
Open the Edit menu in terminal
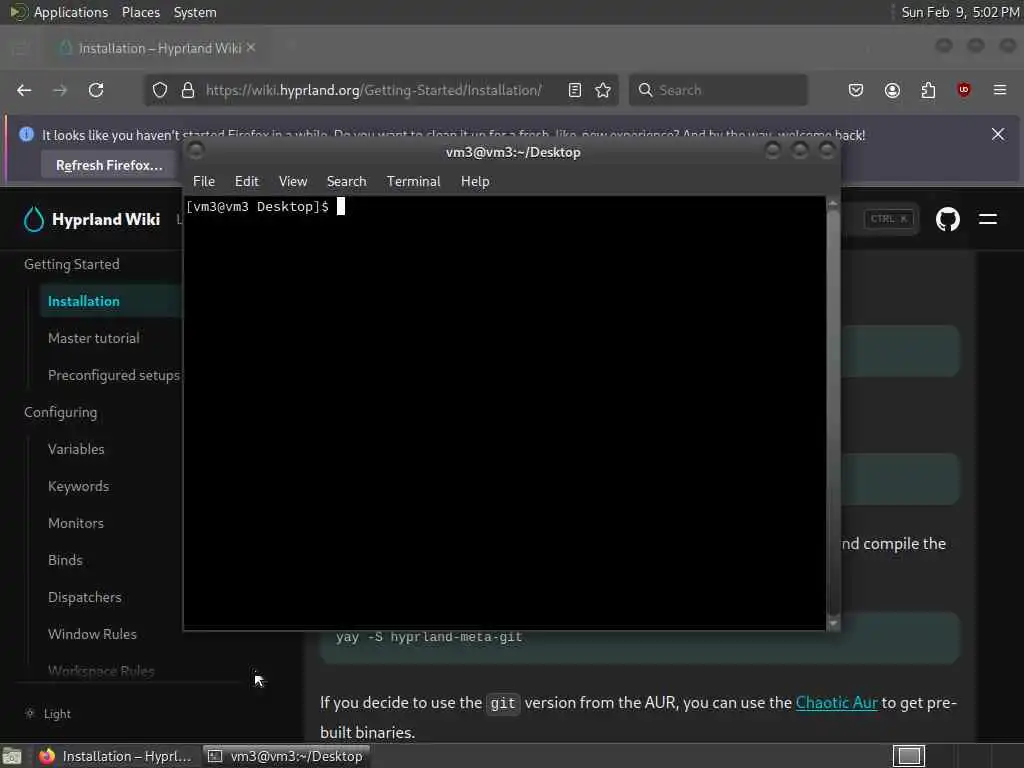tap(247, 182)
